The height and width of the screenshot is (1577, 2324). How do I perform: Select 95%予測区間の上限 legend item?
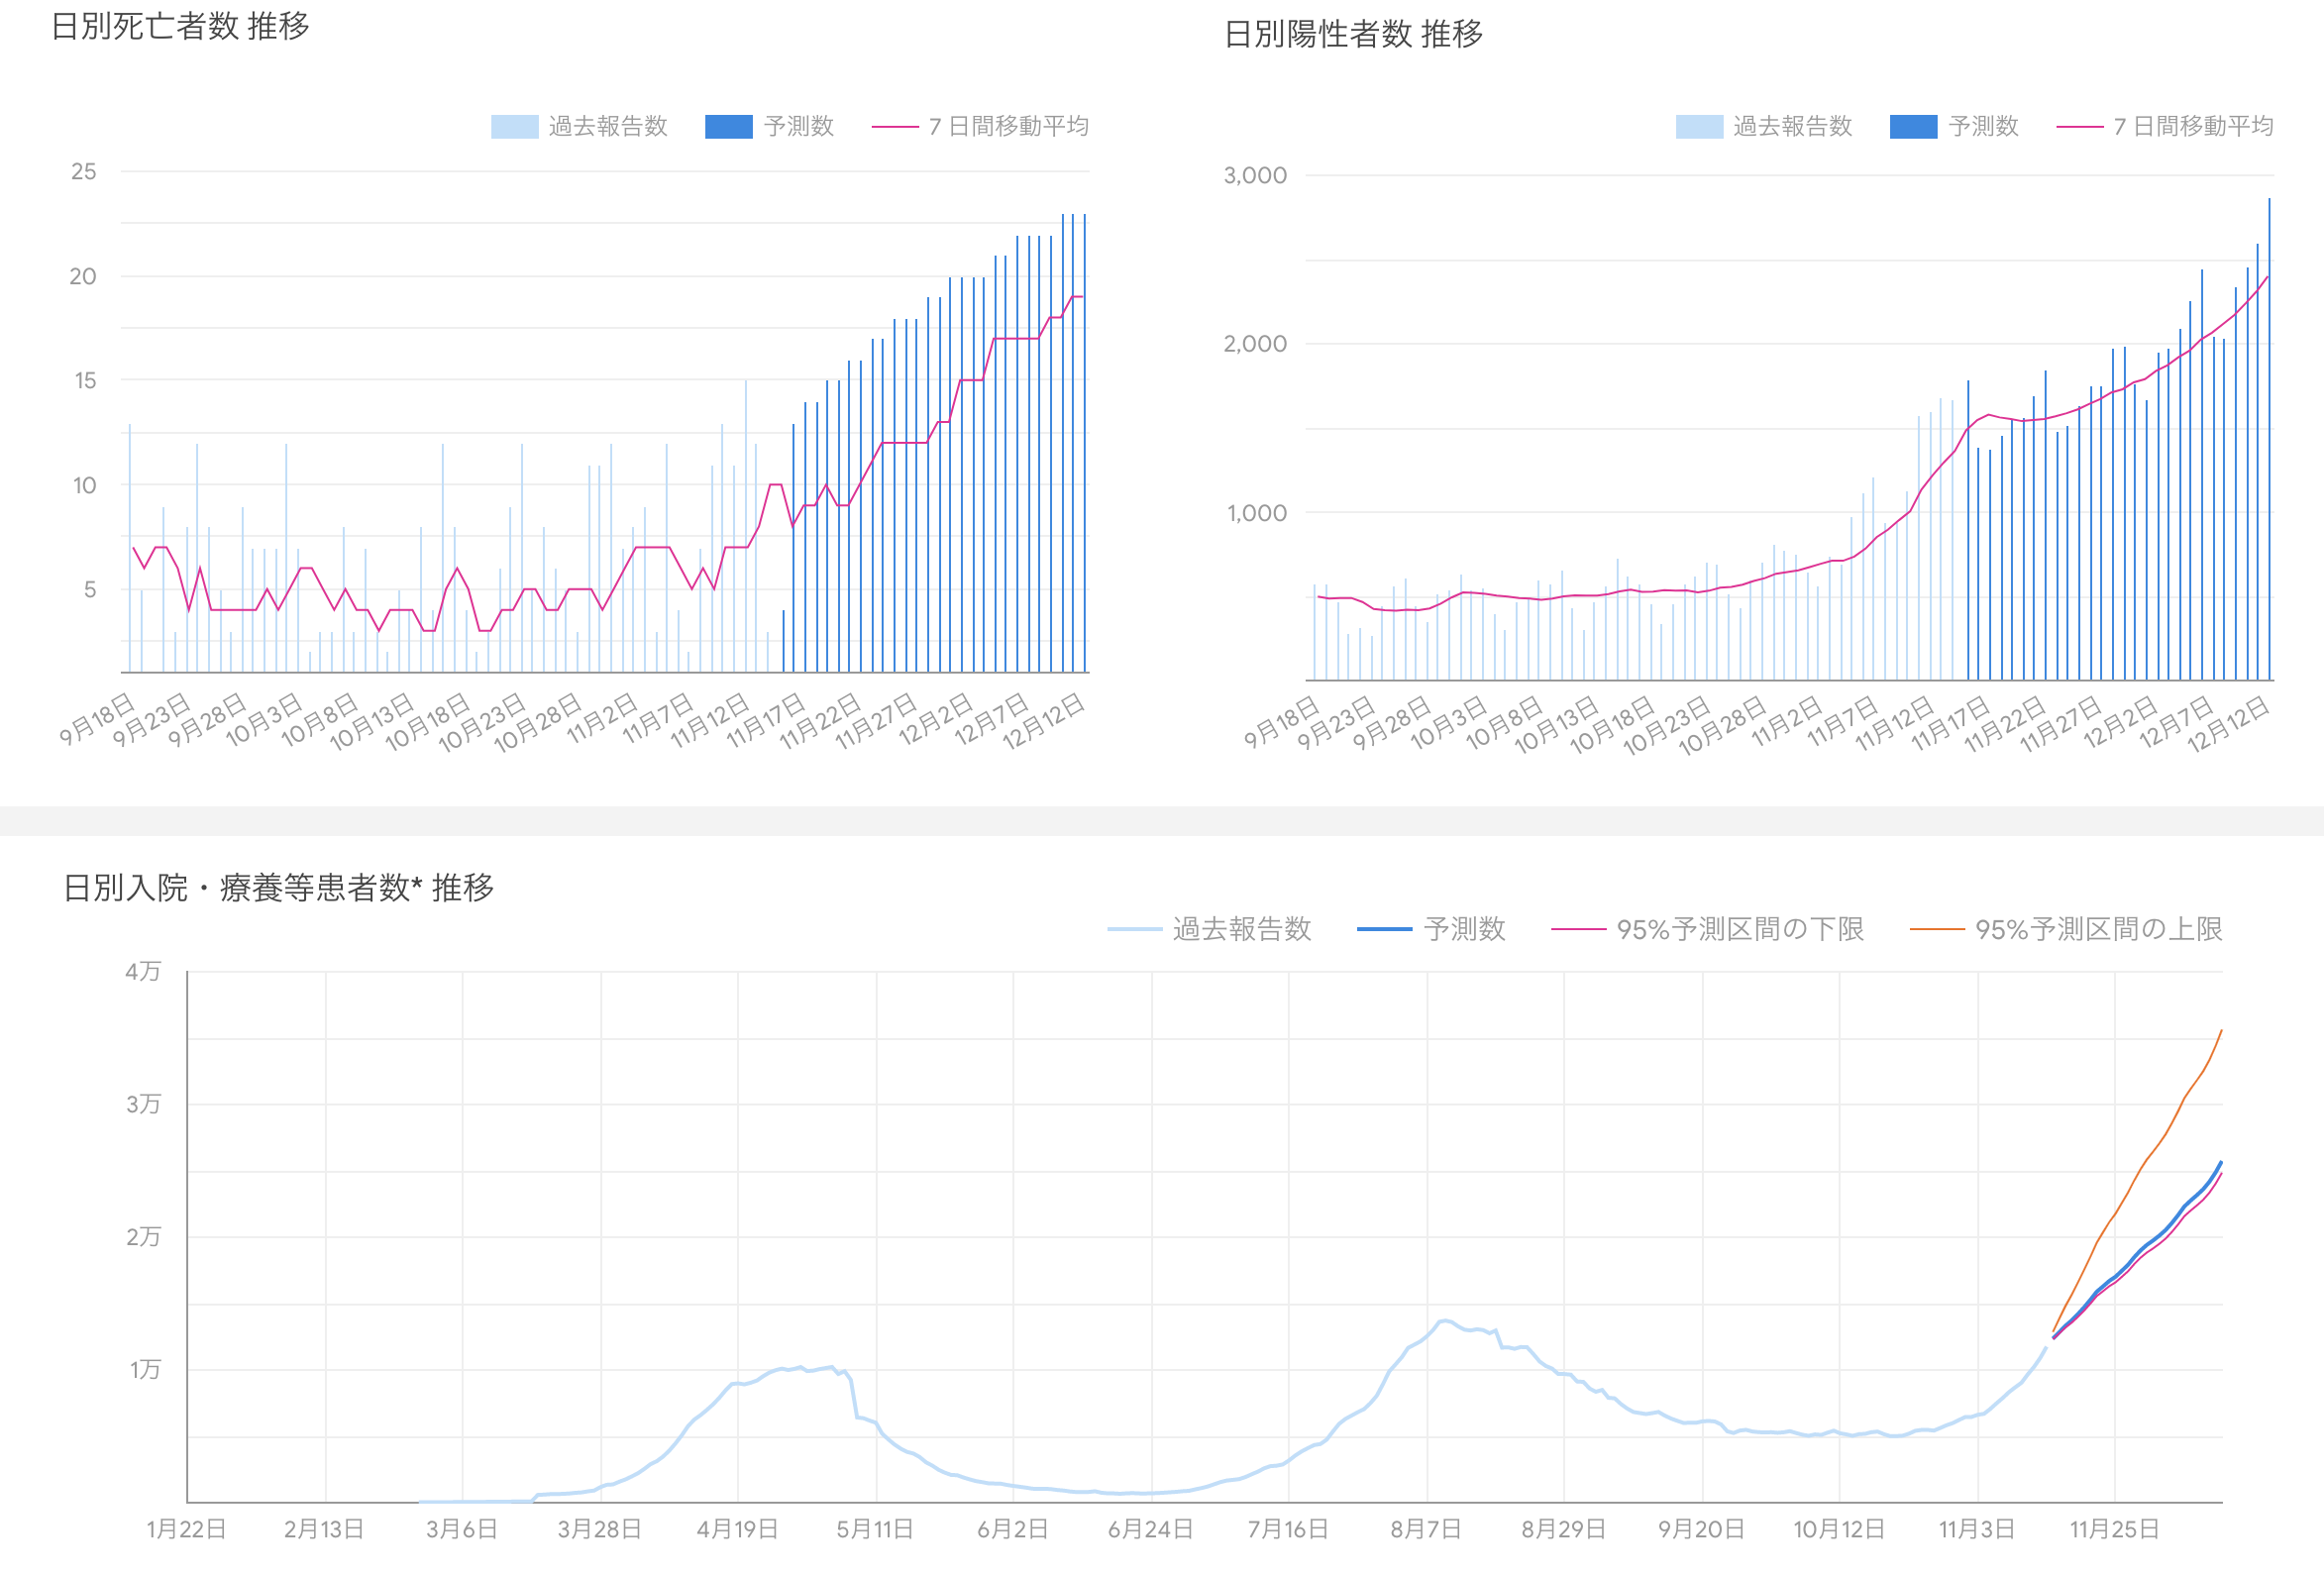click(2066, 929)
